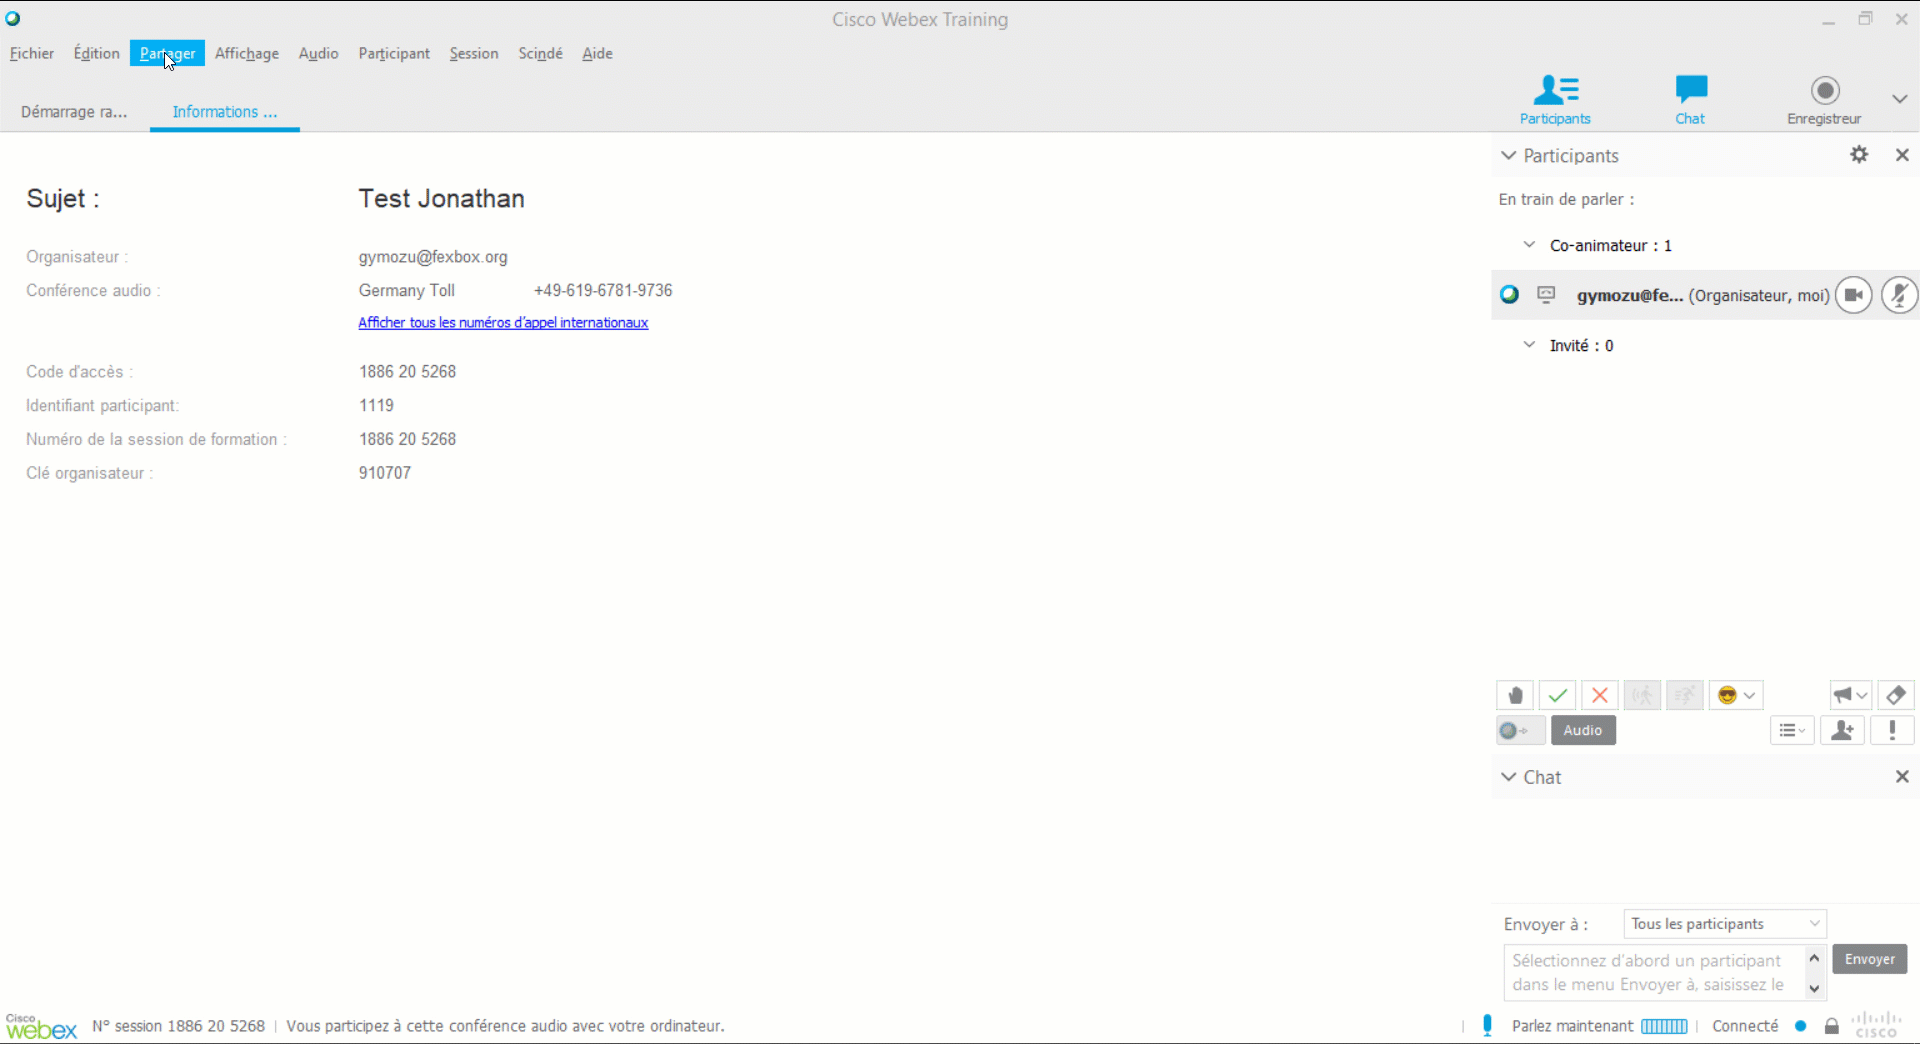Open the 'Tous les participants' recipient dropdown

point(1724,924)
